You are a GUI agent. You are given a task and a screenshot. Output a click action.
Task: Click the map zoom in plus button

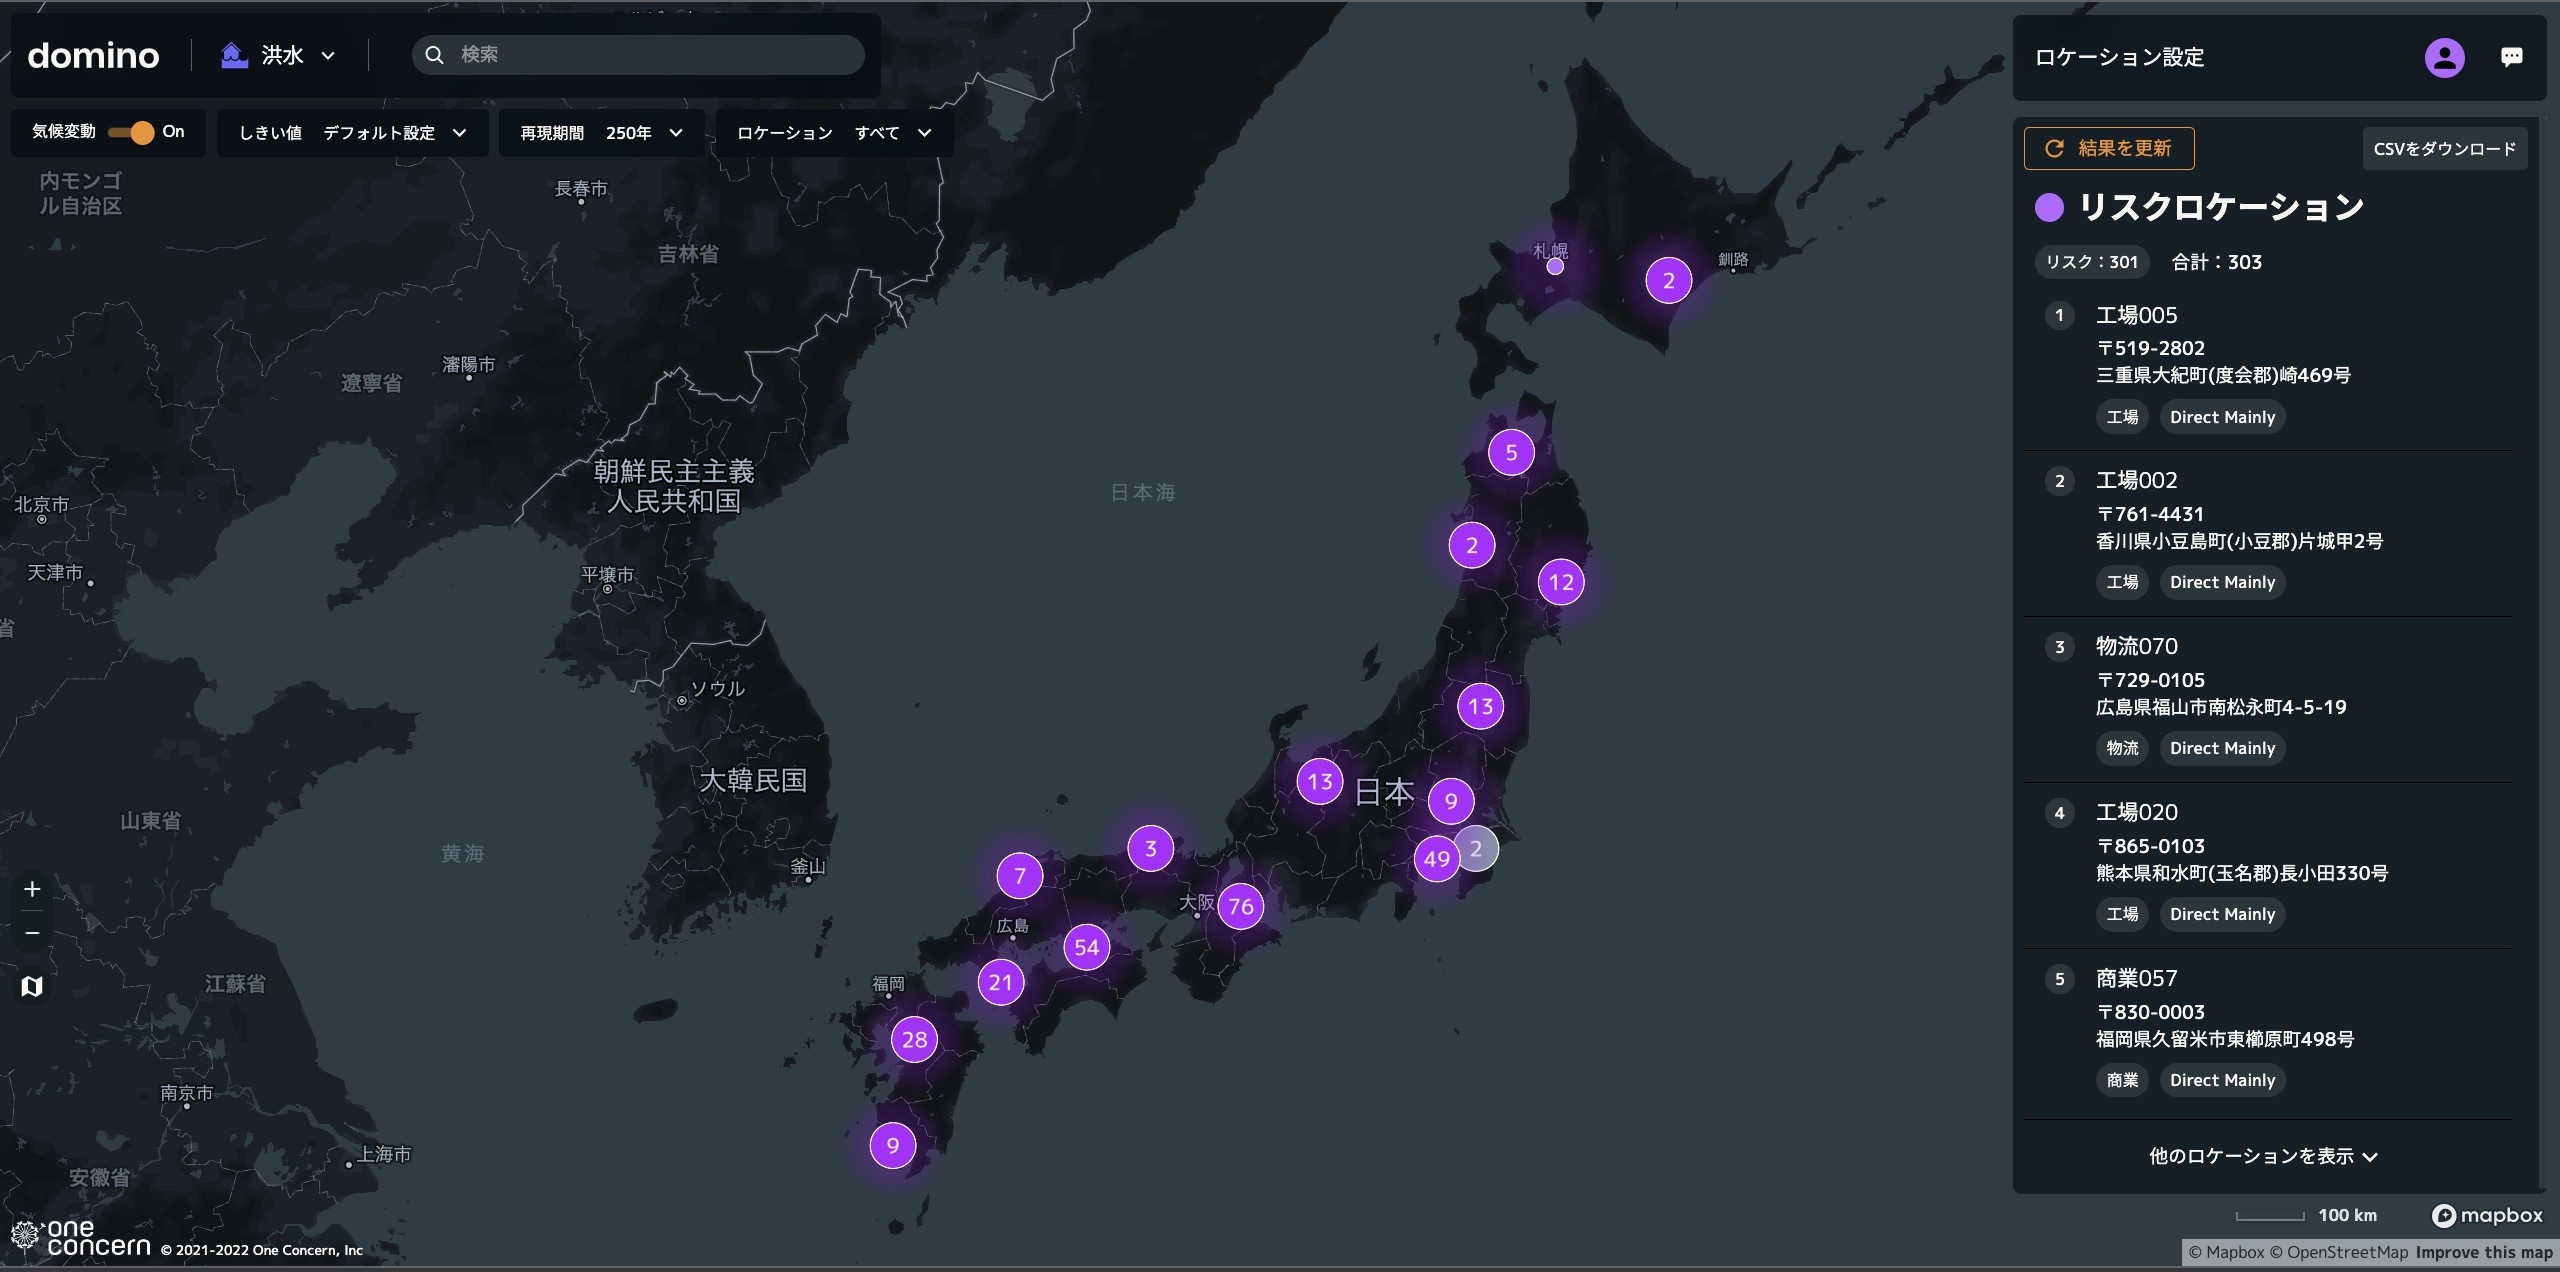(32, 889)
